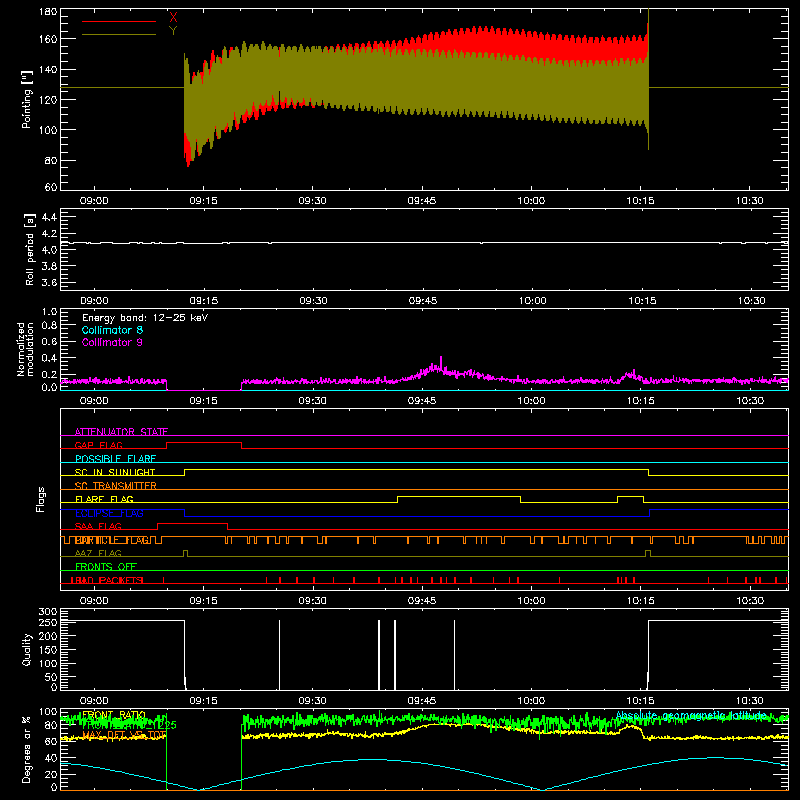Click the Quality spike near 09:50
This screenshot has width=800, height=800.
(x=454, y=655)
